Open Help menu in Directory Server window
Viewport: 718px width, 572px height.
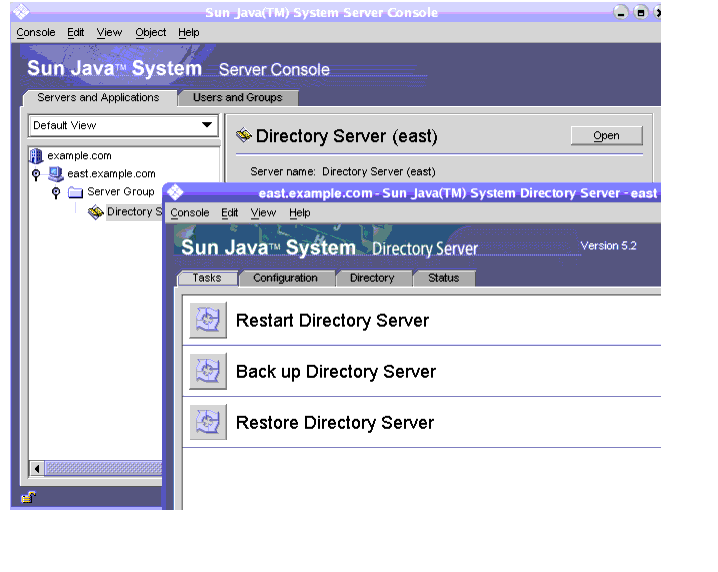pyautogui.click(x=299, y=213)
